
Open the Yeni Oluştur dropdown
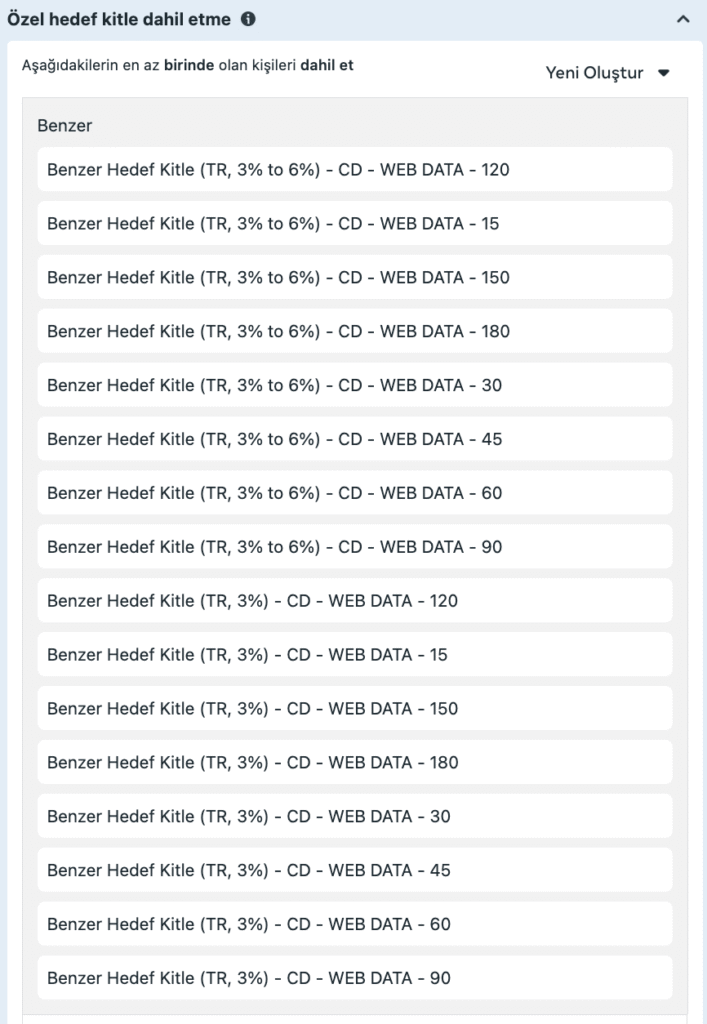[x=607, y=73]
